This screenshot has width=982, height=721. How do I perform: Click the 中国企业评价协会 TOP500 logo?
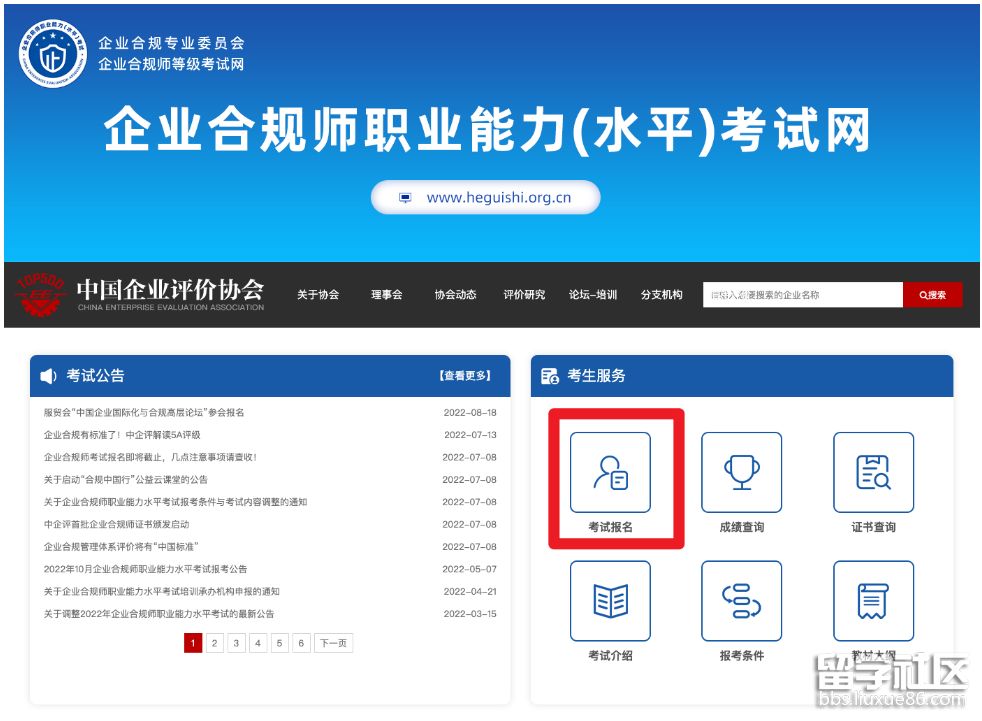(x=42, y=292)
